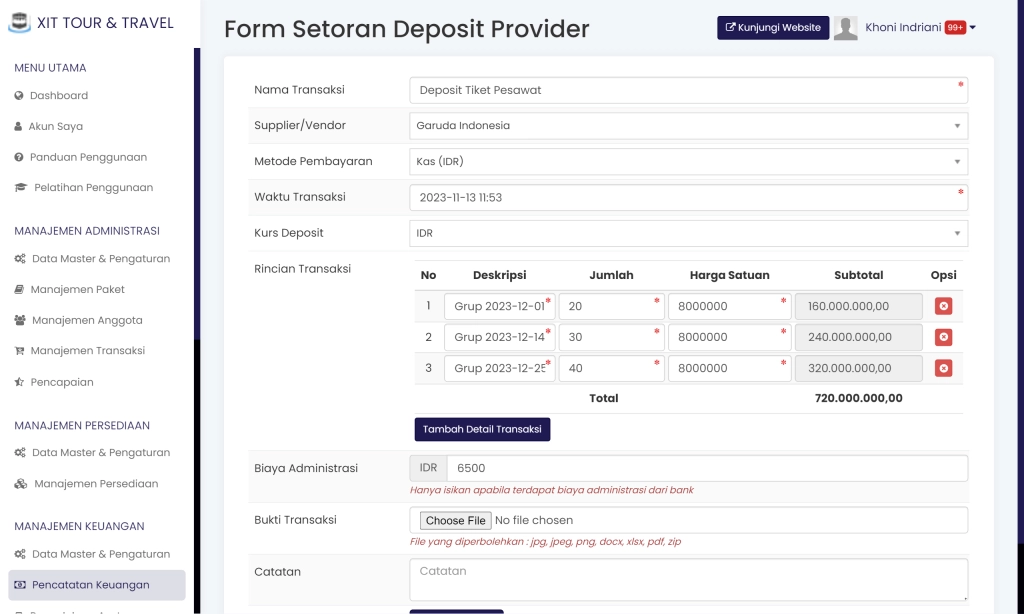1024x614 pixels.
Task: Open the Supplier/Vendor dropdown
Action: [958, 125]
